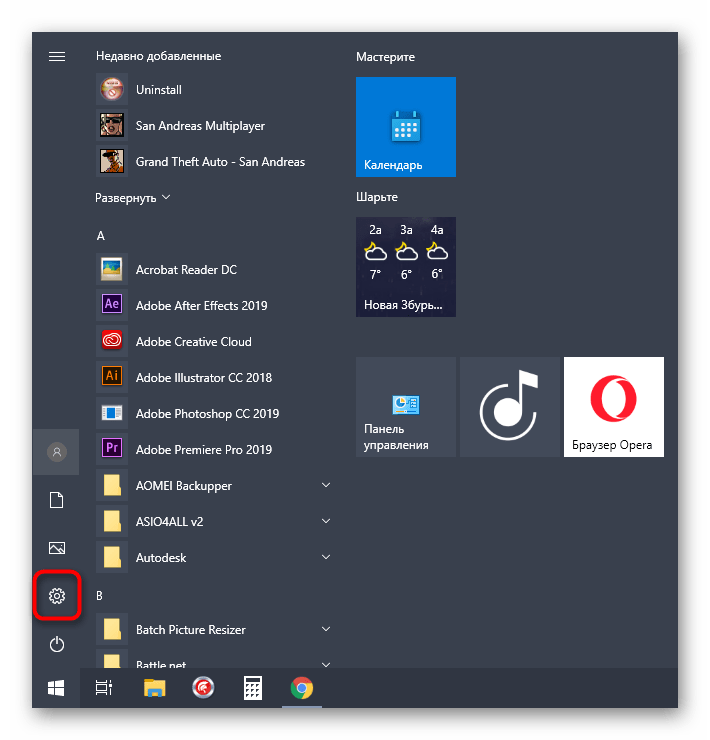Expand the Battle.net folder chevron
This screenshot has width=710, height=740.
click(x=326, y=664)
